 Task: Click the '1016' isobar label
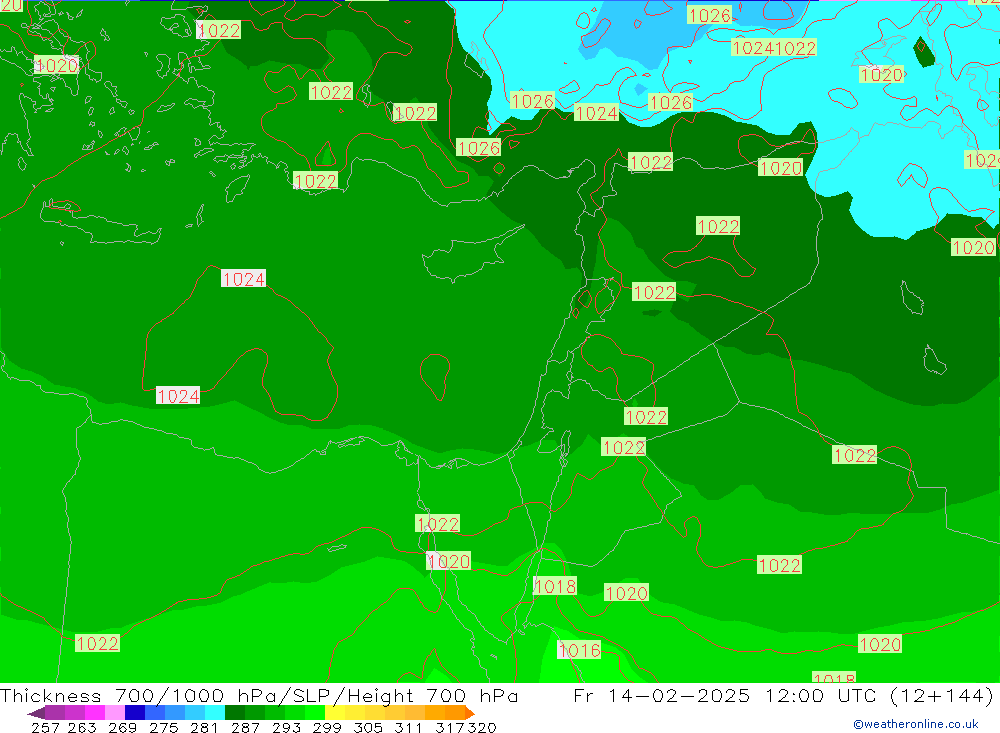click(579, 650)
